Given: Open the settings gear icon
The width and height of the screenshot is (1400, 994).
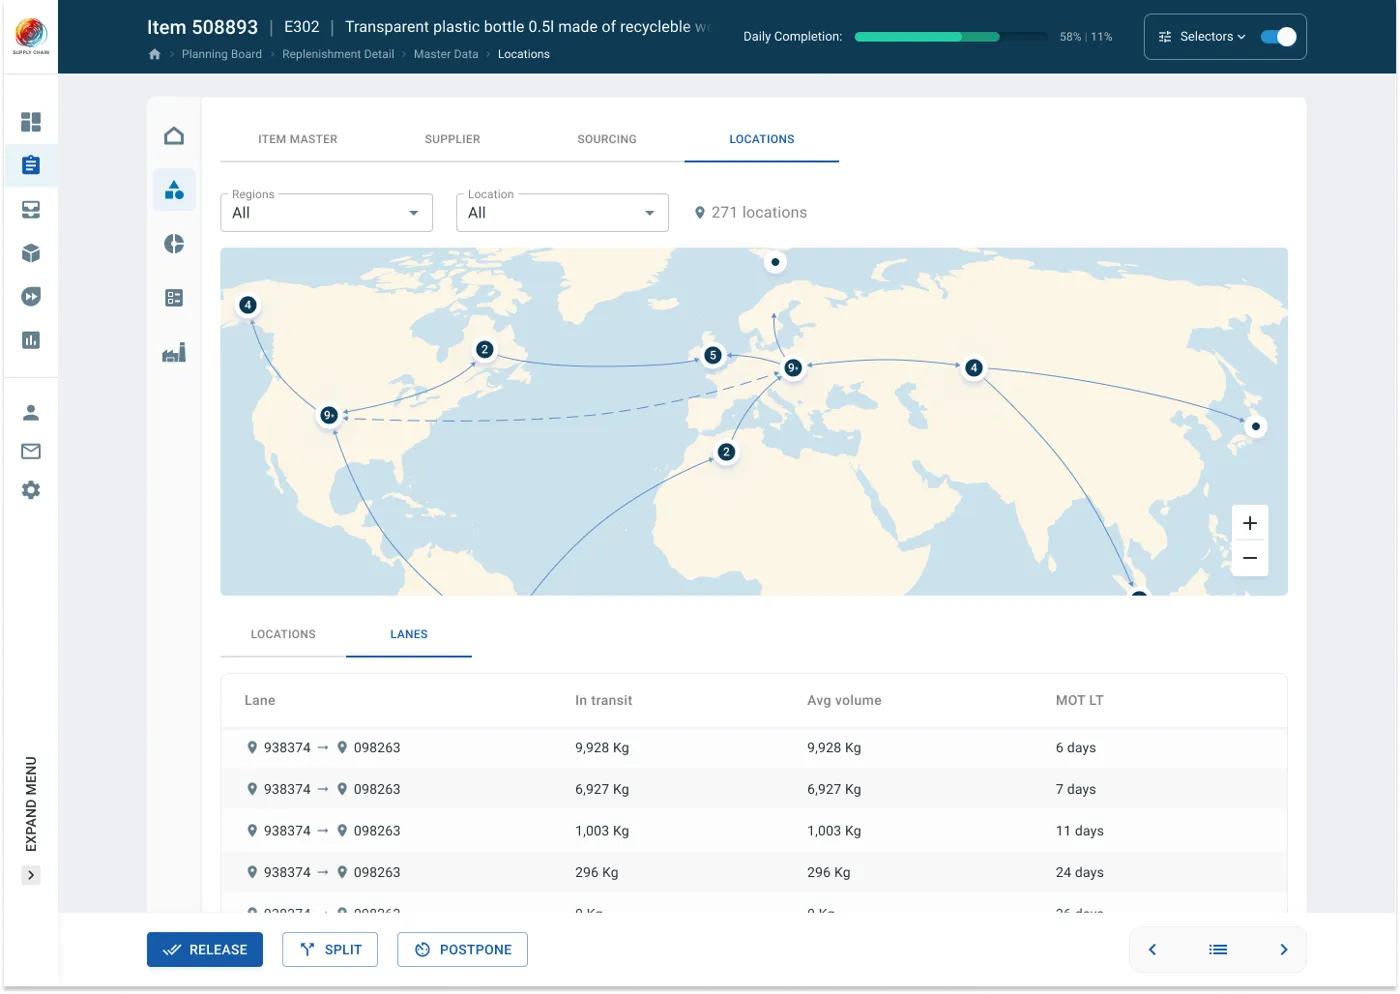Looking at the screenshot, I should coord(31,490).
